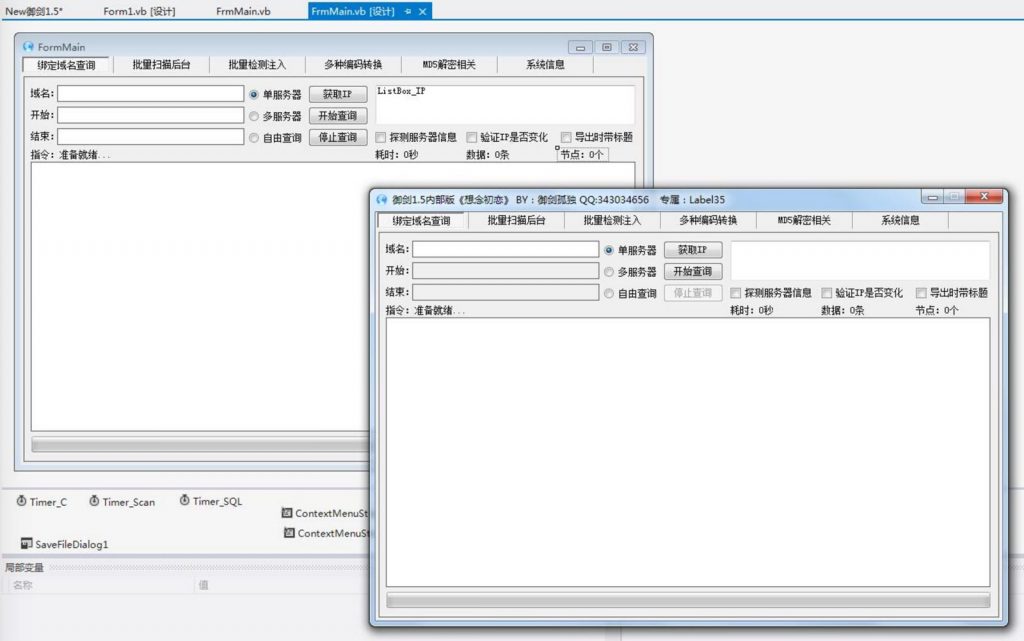Choose 自由查询 radio in the running 御剑 window
Screen dimensions: 1024x641
(609, 294)
